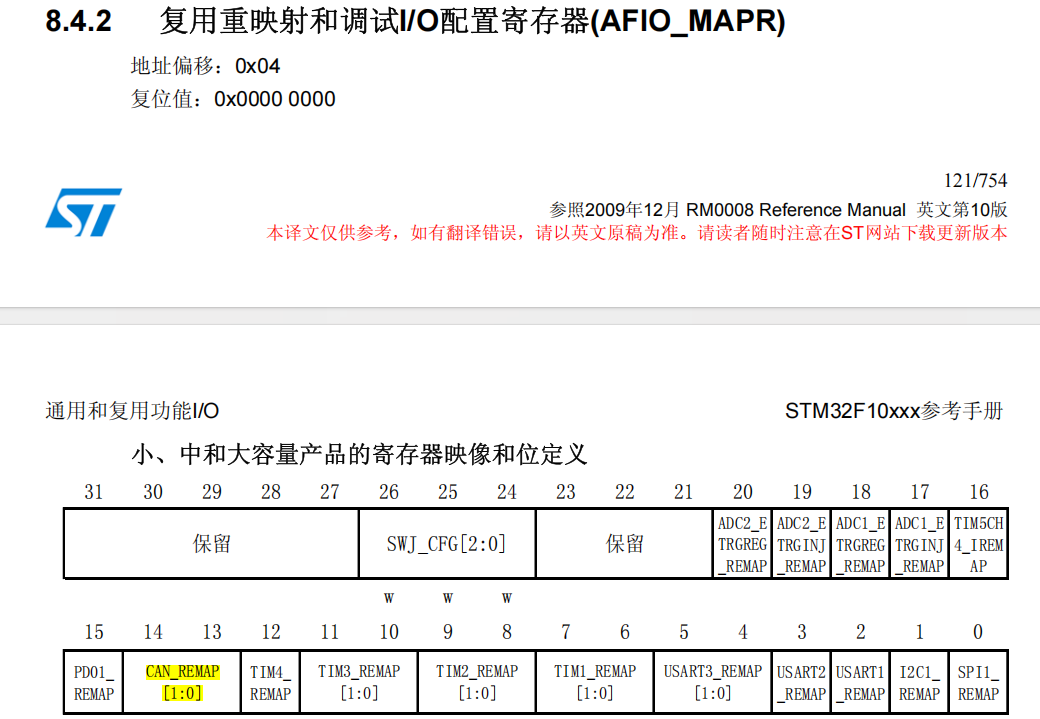Click the 'PD01_REMAP' cell at bit 15
This screenshot has width=1040, height=719.
coord(94,683)
